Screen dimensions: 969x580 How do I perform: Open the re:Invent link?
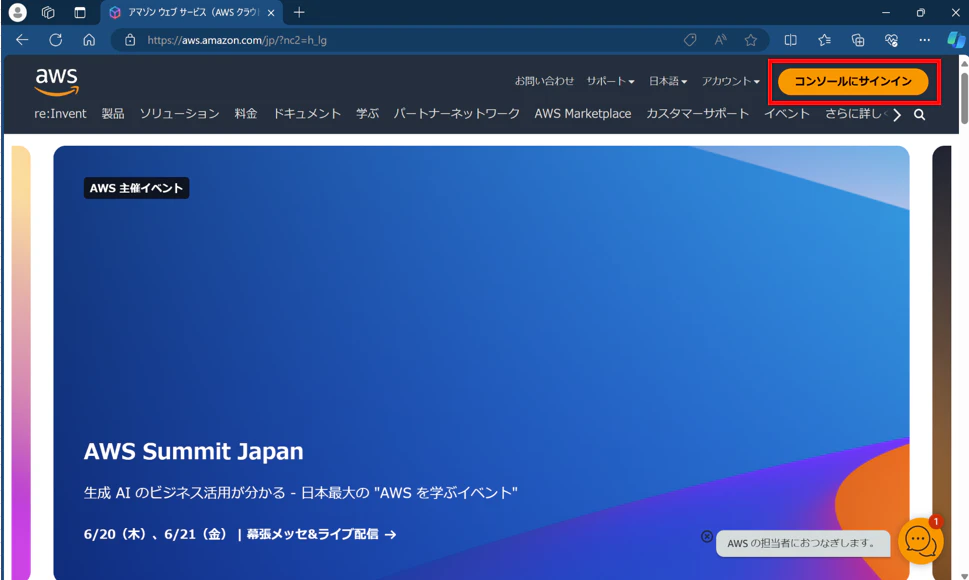60,114
